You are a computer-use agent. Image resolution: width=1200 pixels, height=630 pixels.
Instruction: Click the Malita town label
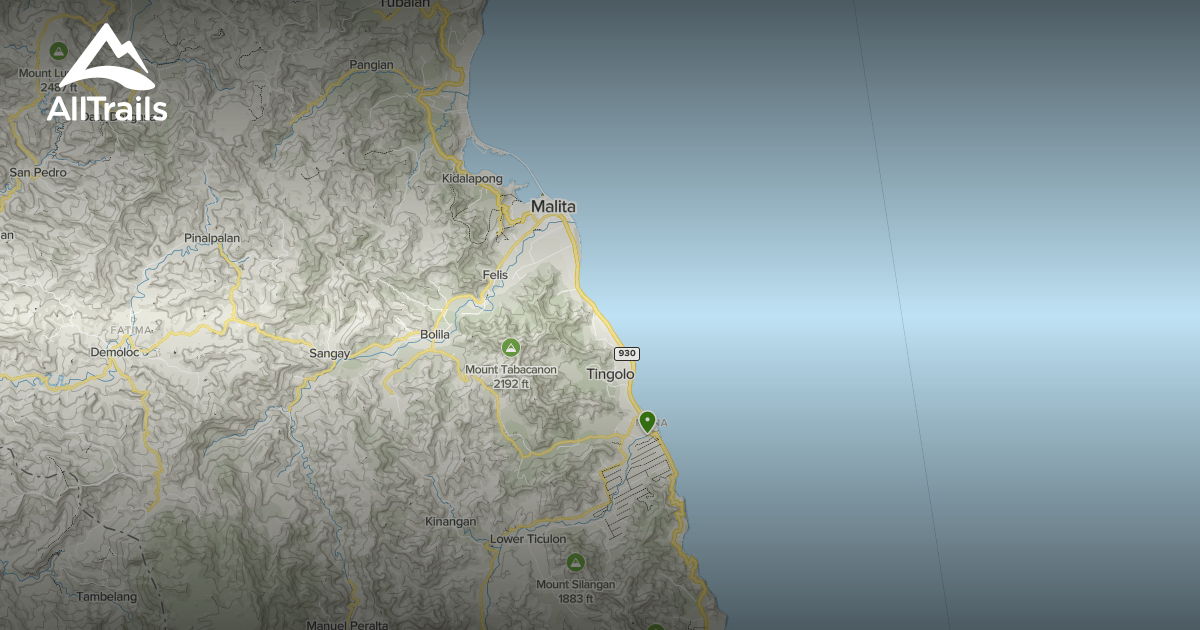[553, 206]
